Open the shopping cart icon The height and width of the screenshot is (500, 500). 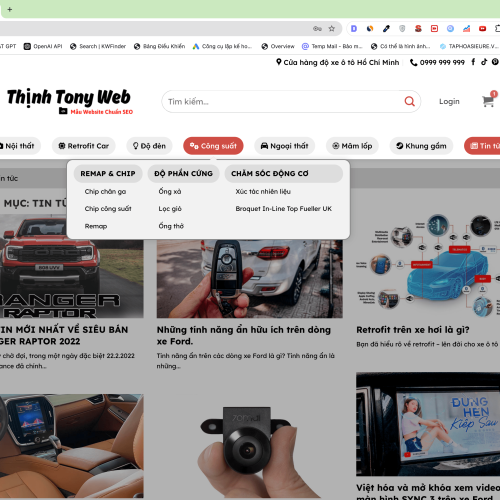point(488,101)
